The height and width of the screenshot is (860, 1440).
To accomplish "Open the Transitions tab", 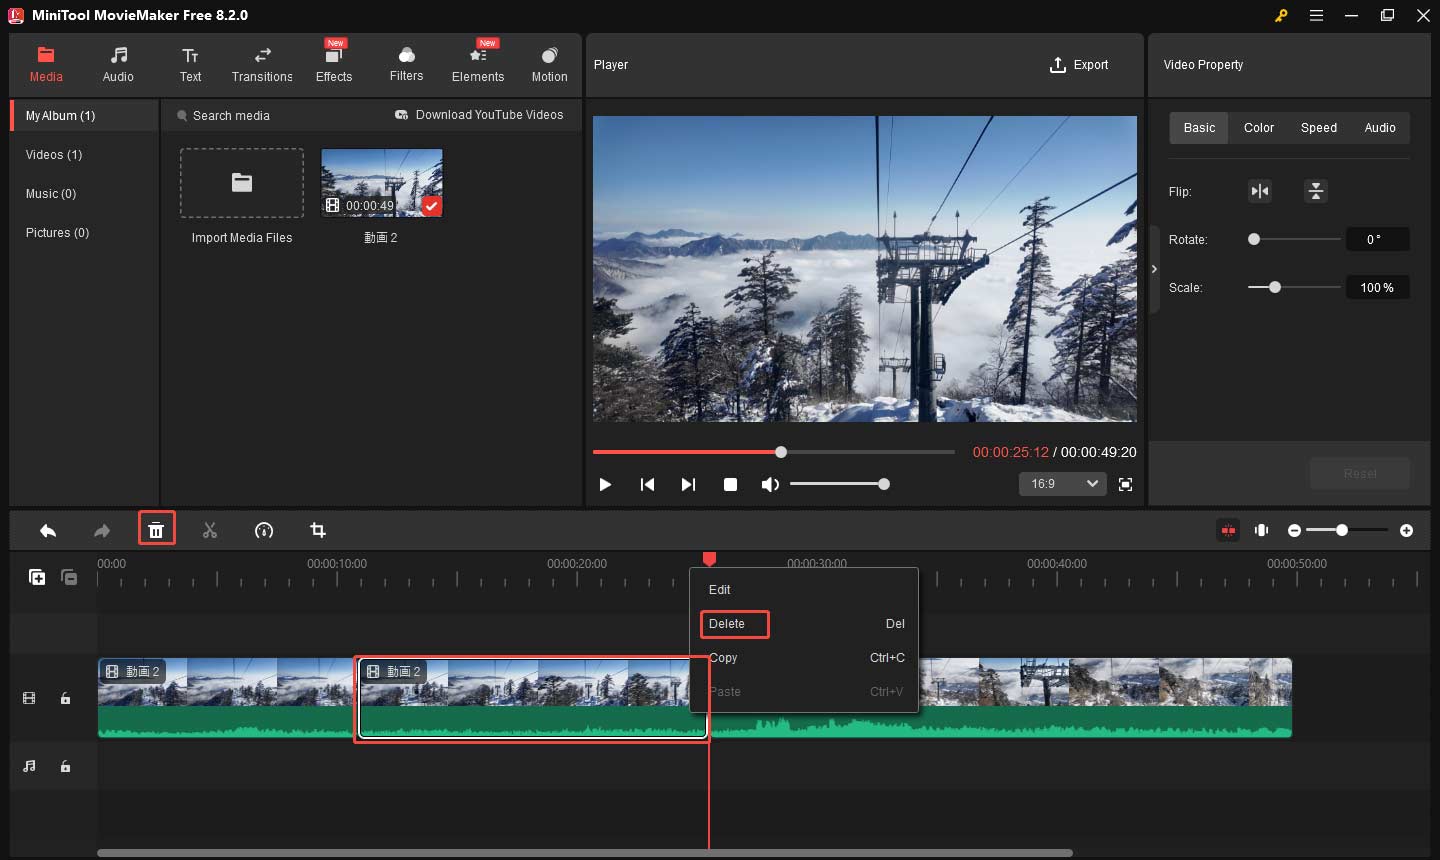I will click(x=262, y=64).
